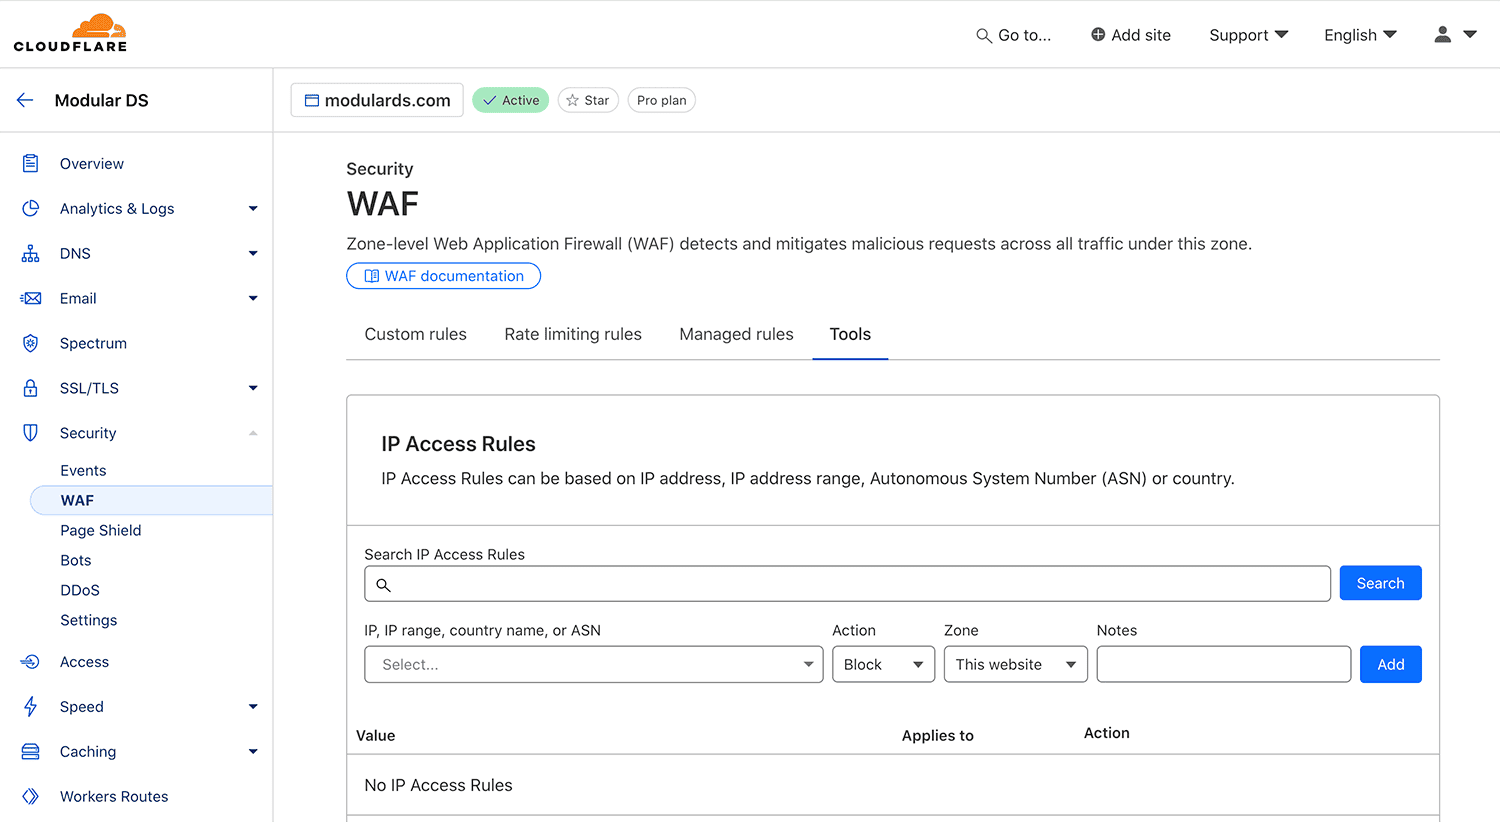Click the Active status badge
1500x822 pixels.
pyautogui.click(x=510, y=100)
